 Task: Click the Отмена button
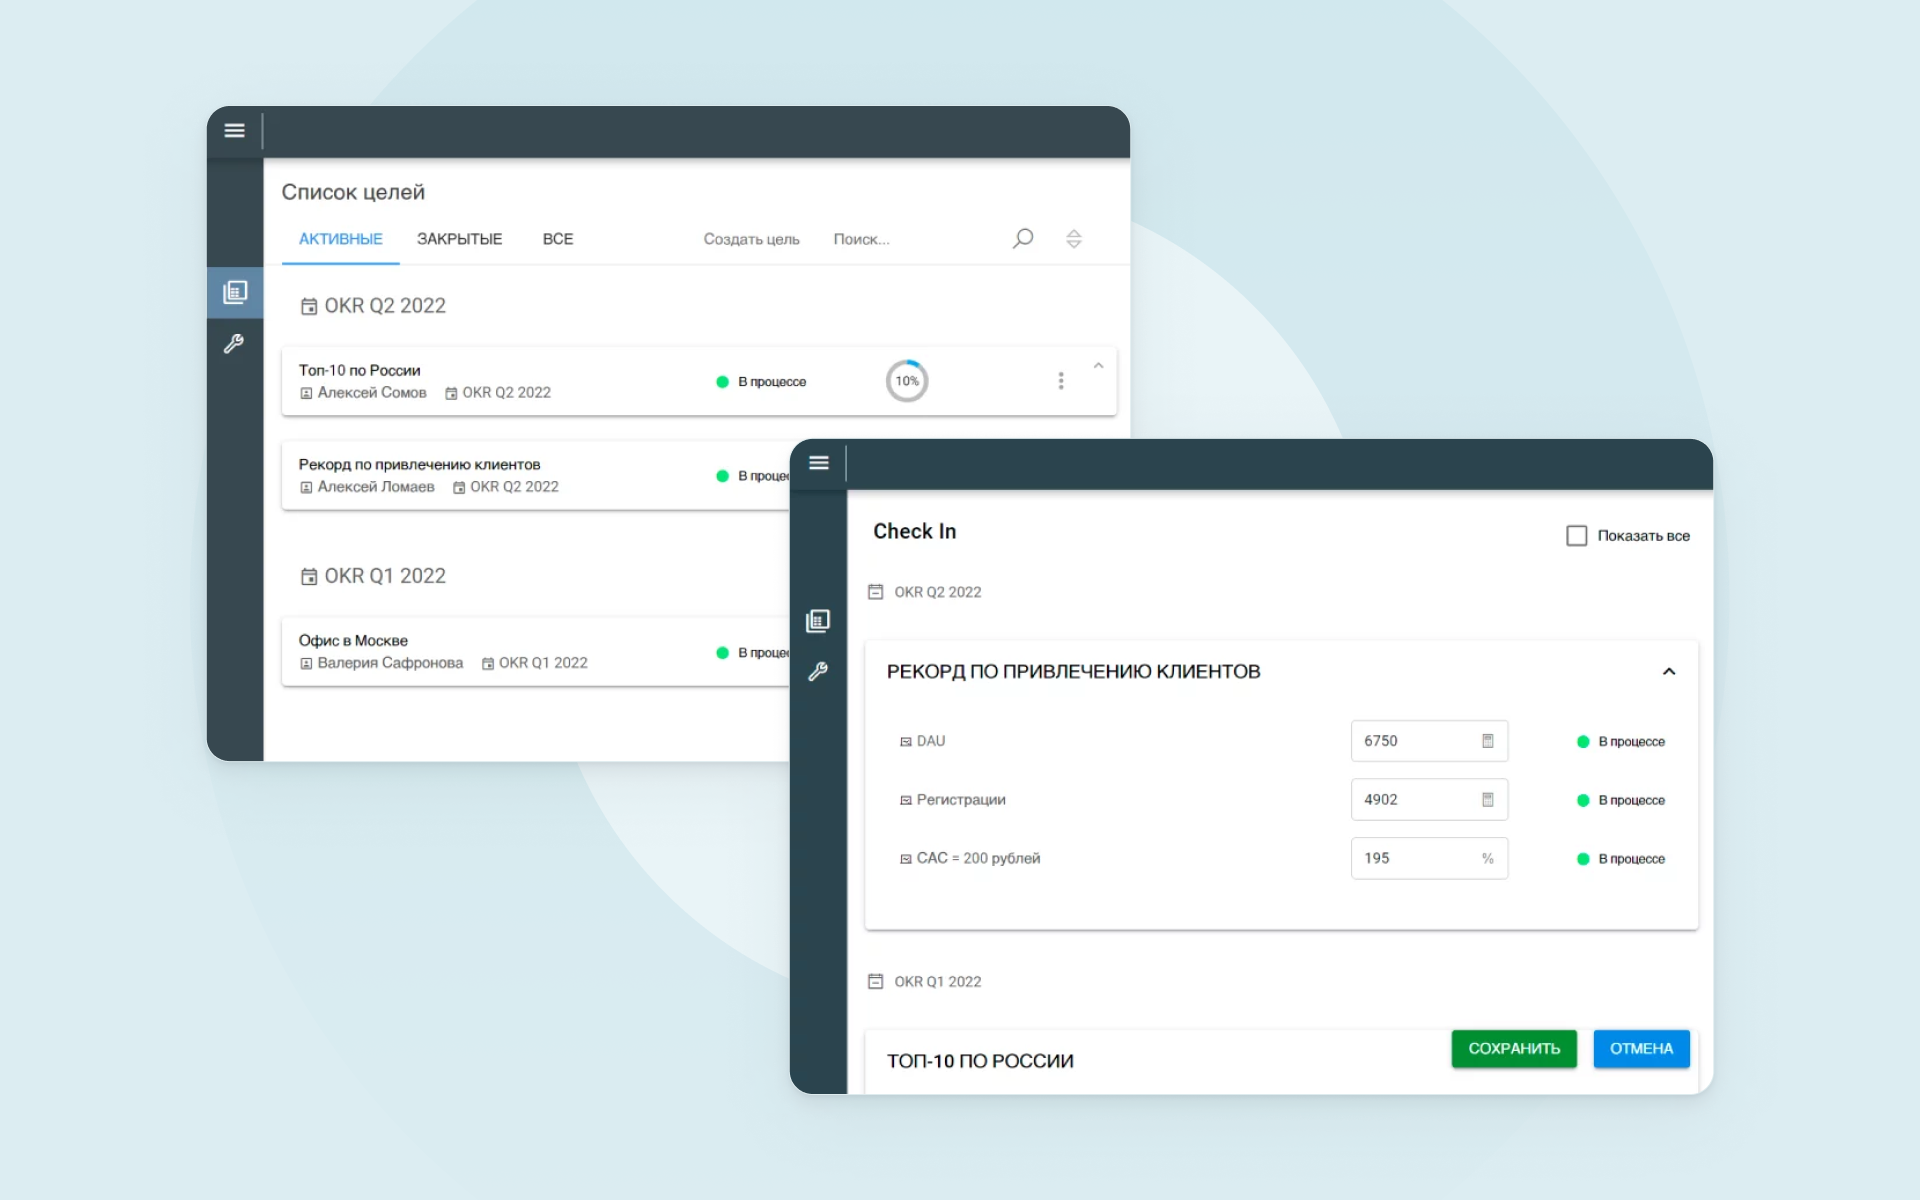[x=1640, y=1049]
